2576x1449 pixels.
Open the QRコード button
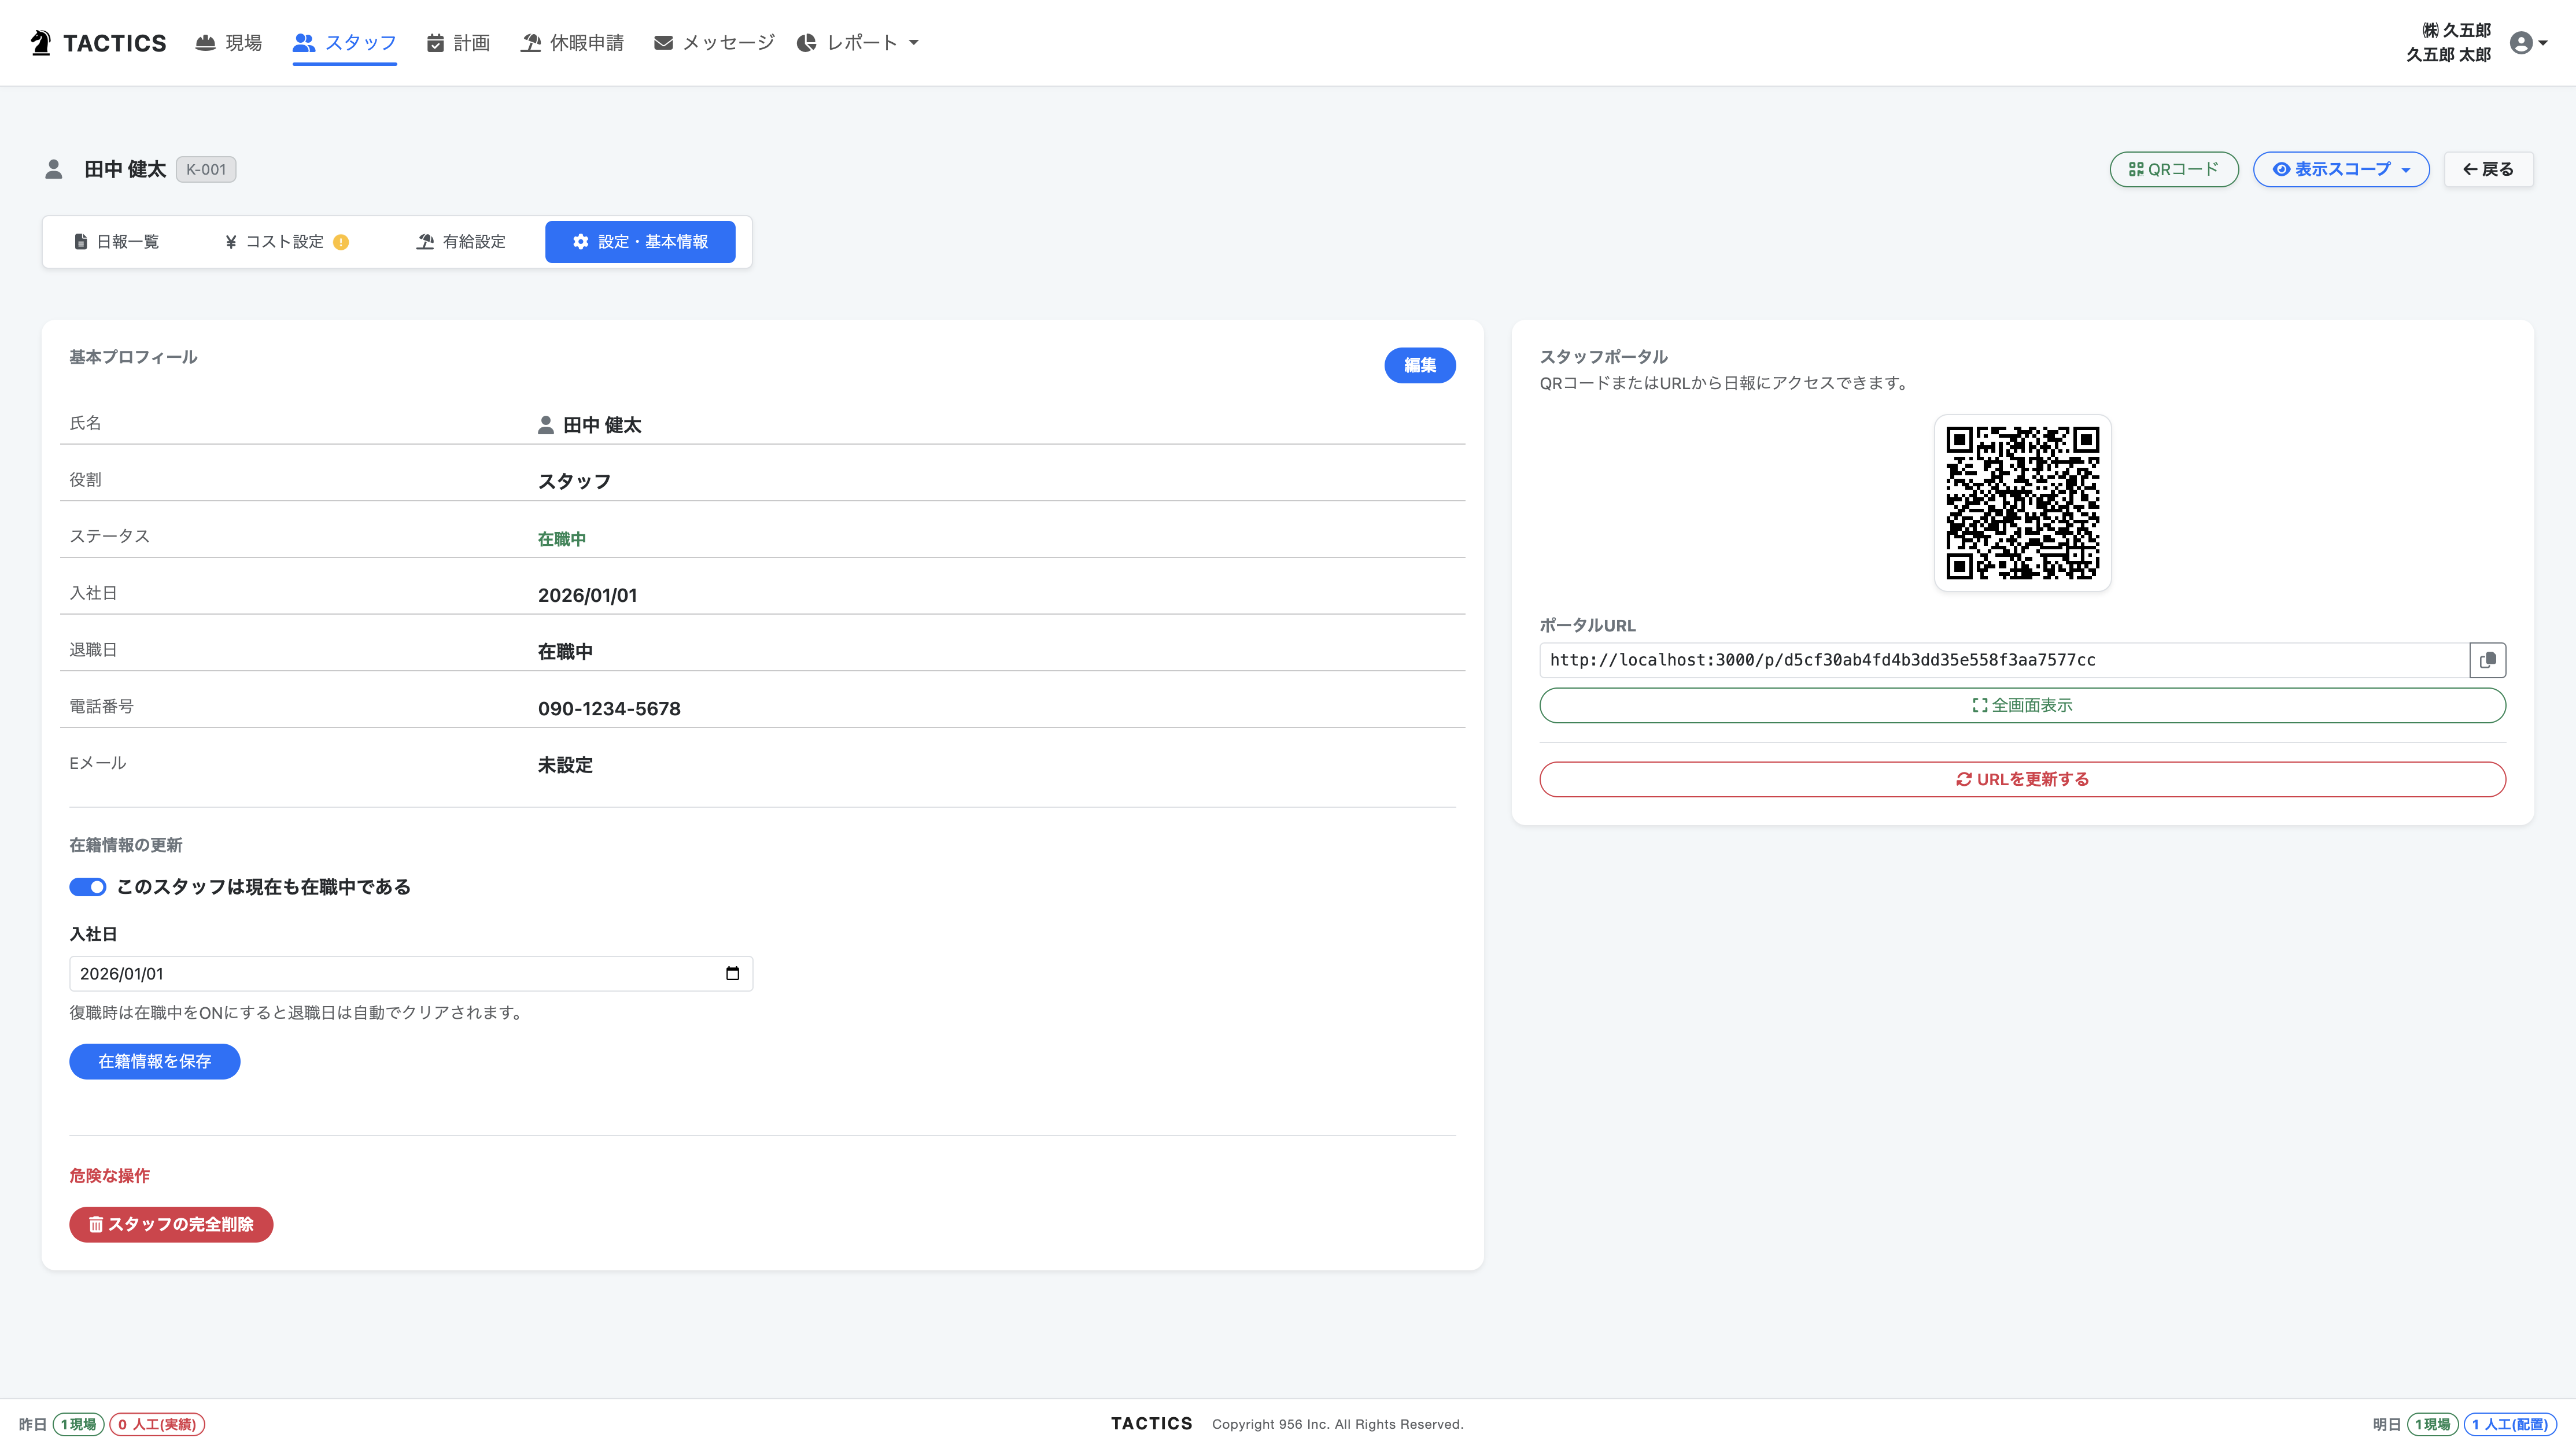(x=2174, y=169)
